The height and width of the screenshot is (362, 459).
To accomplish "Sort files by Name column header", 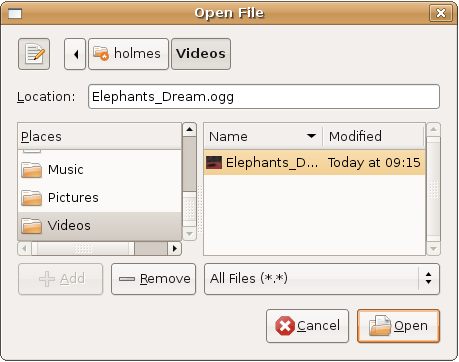I will (x=263, y=136).
